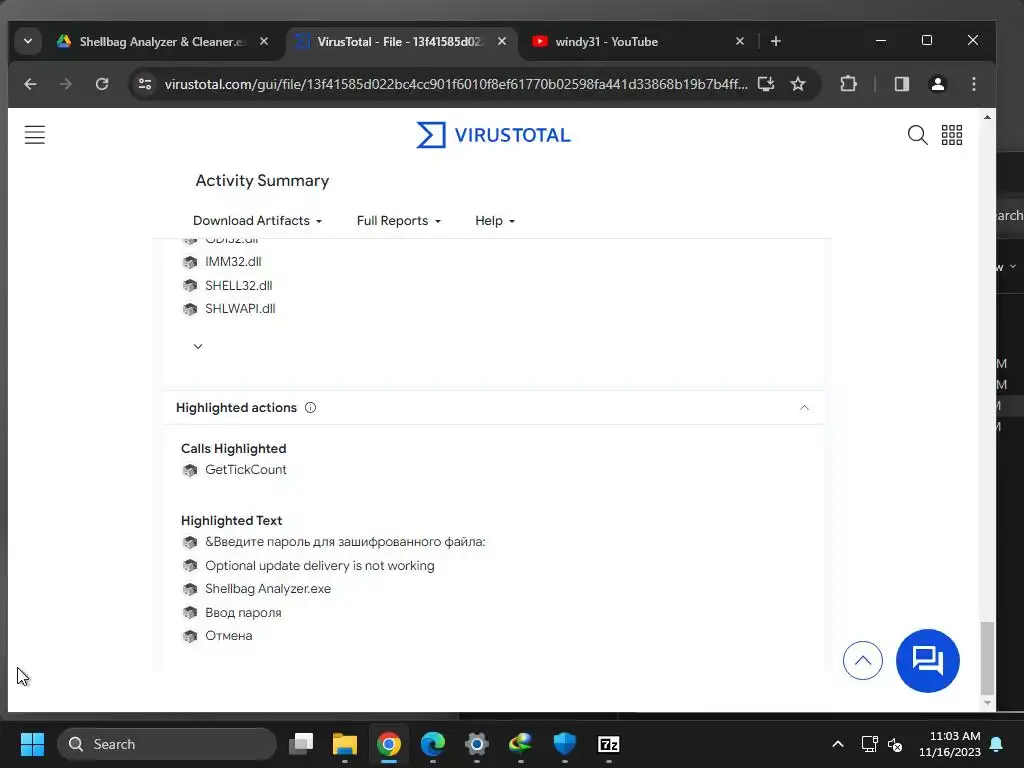
Task: Show hidden system tray icons
Action: [x=838, y=744]
